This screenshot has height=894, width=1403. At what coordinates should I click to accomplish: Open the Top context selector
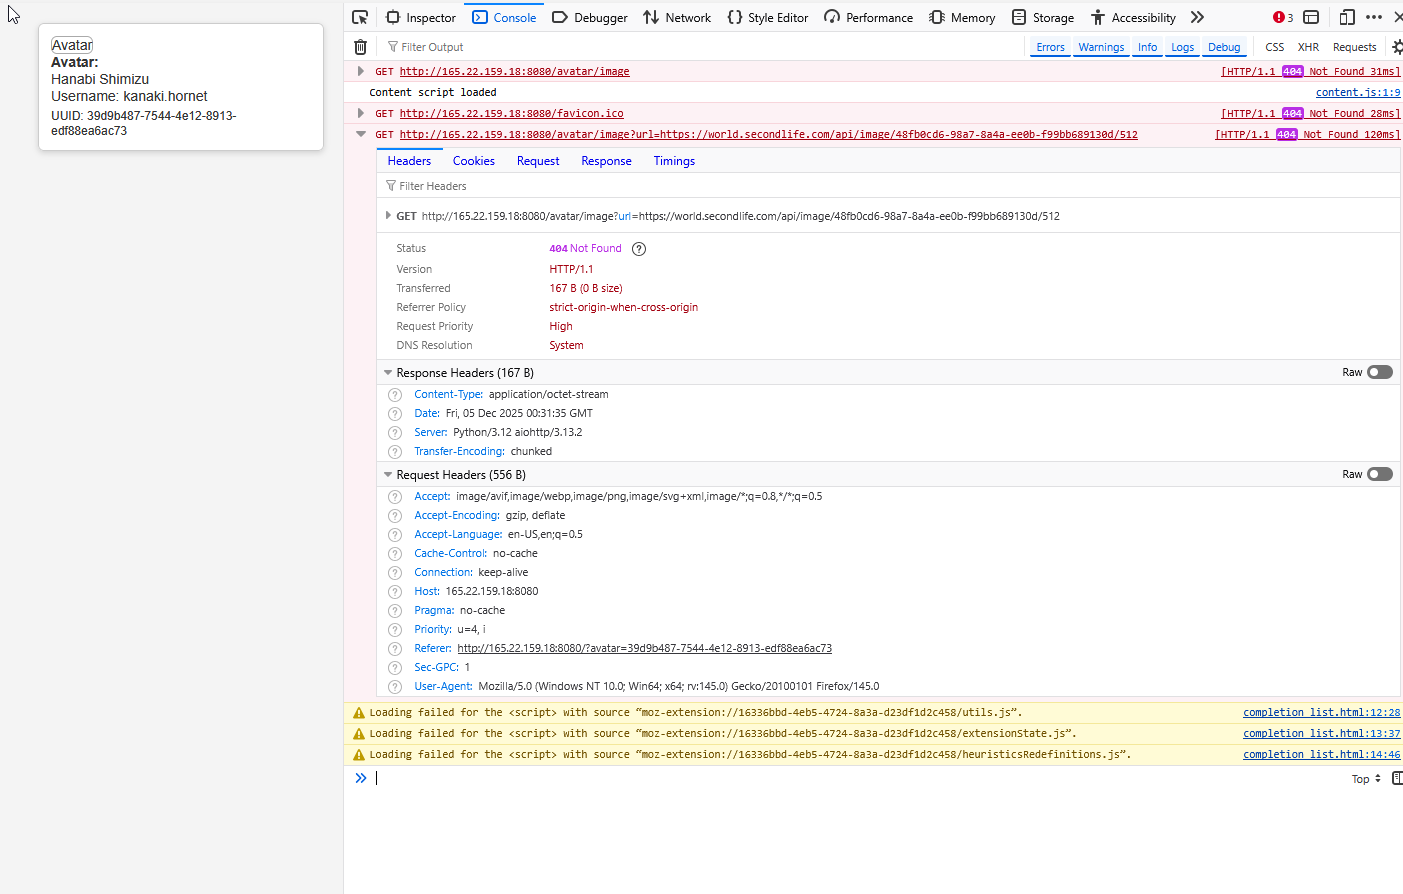pyautogui.click(x=1366, y=779)
